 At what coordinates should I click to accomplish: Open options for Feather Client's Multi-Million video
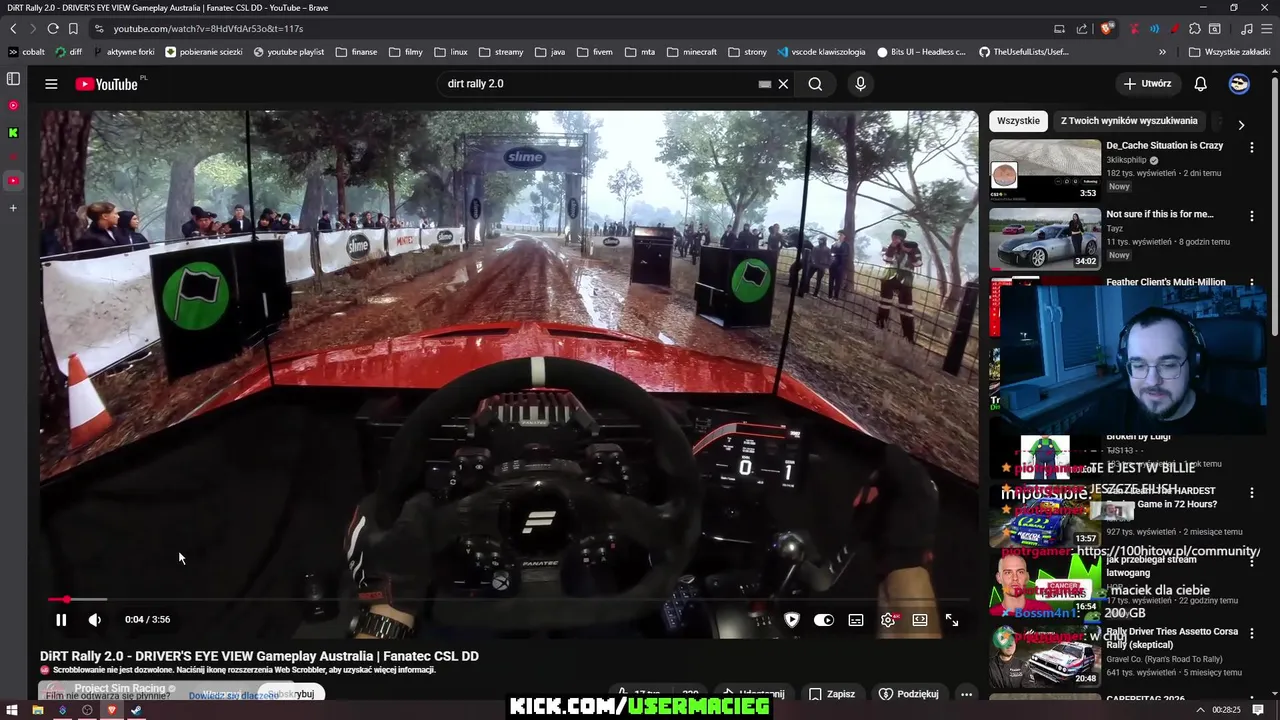pyautogui.click(x=1251, y=284)
